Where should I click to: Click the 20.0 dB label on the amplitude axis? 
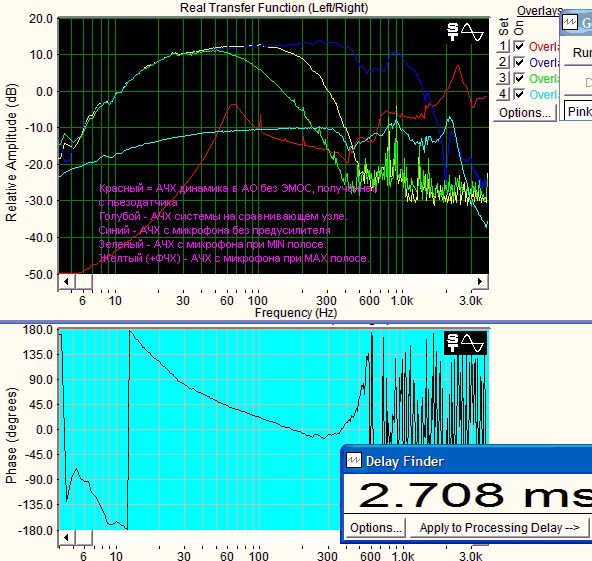(41, 18)
